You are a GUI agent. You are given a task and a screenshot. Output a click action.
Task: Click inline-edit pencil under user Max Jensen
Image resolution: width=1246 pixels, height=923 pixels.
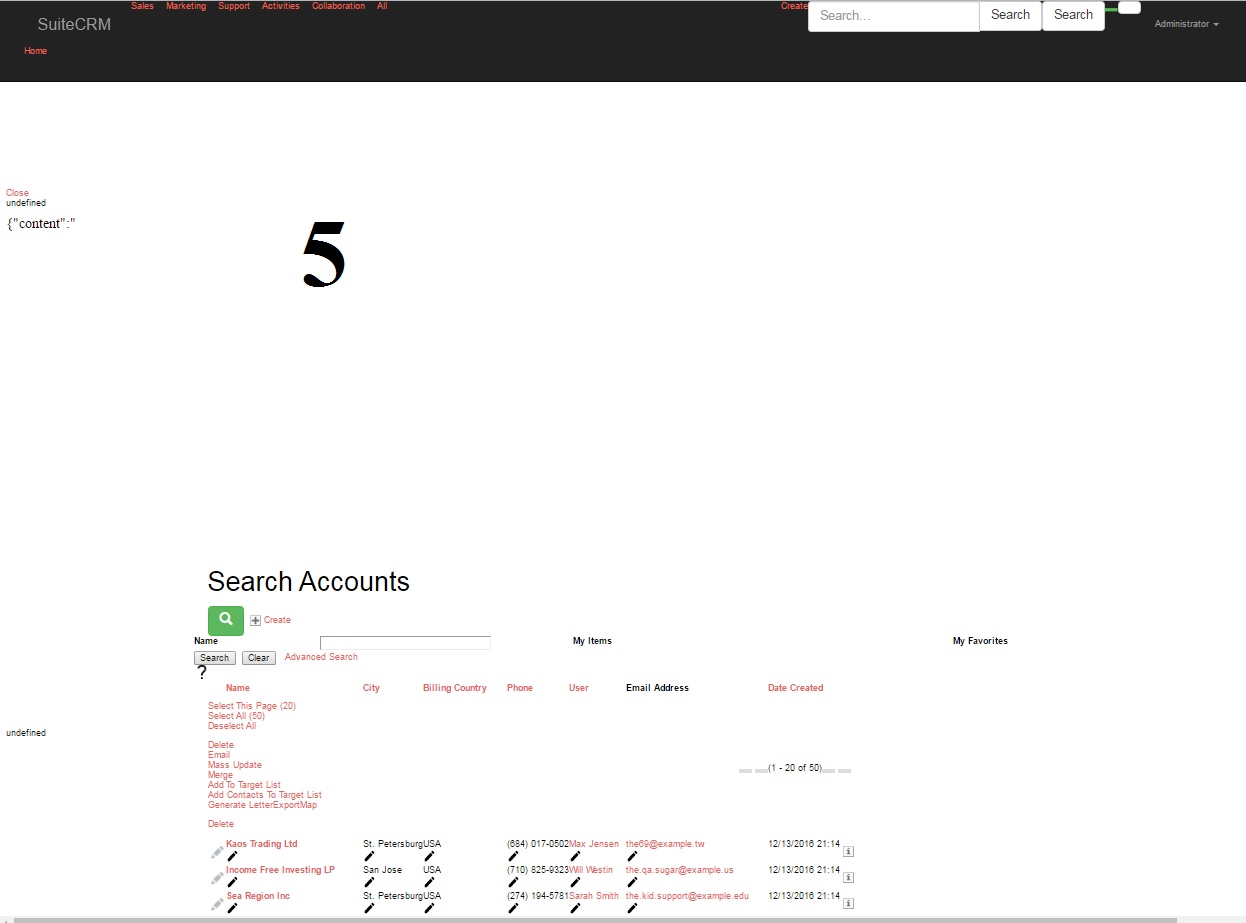[575, 856]
